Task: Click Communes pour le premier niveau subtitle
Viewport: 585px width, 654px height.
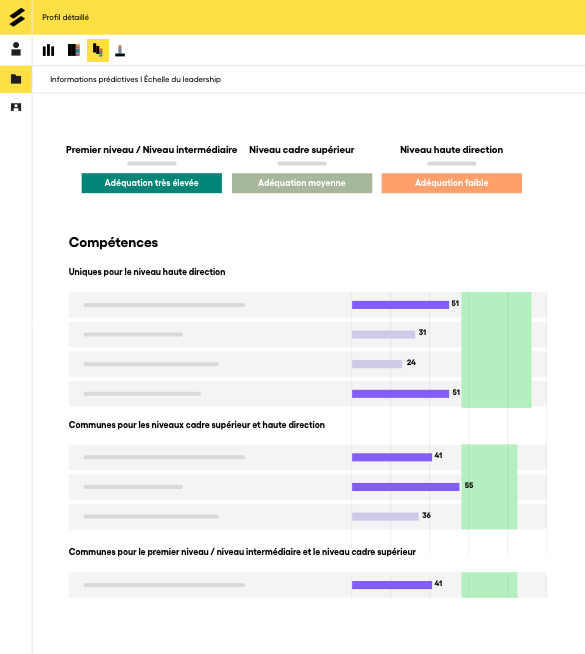Action: tap(242, 552)
